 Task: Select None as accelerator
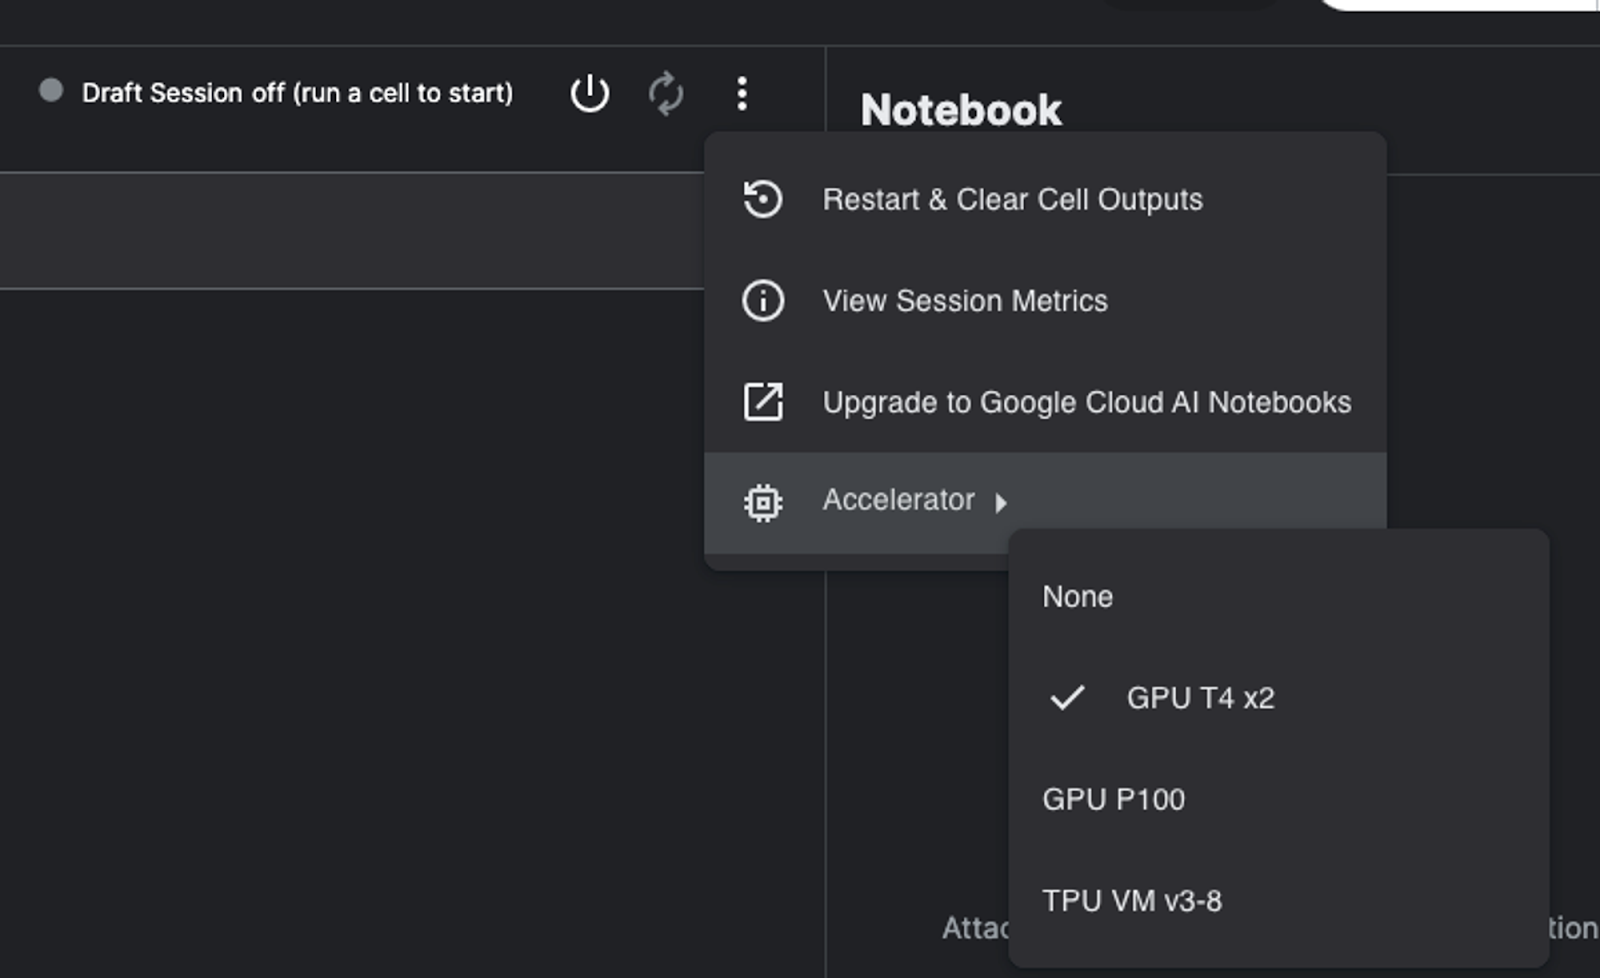tap(1279, 597)
